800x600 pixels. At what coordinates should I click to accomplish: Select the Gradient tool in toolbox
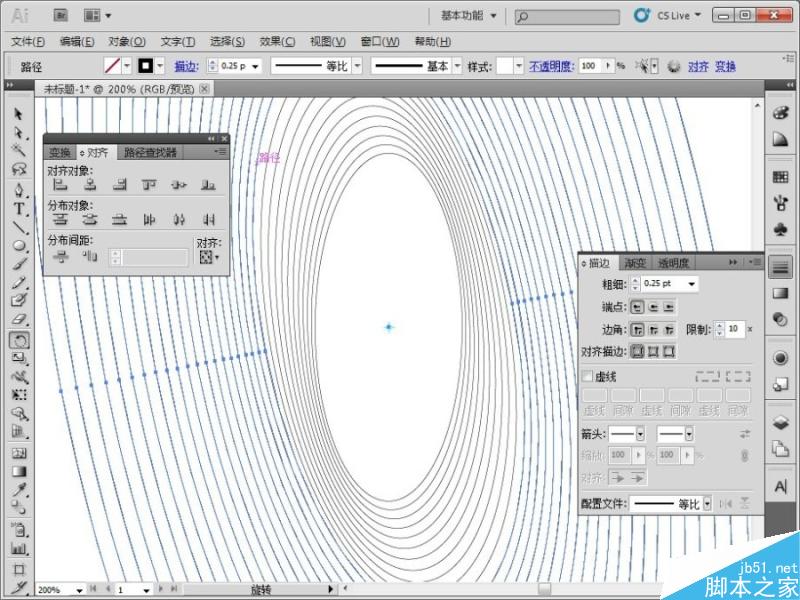[18, 471]
